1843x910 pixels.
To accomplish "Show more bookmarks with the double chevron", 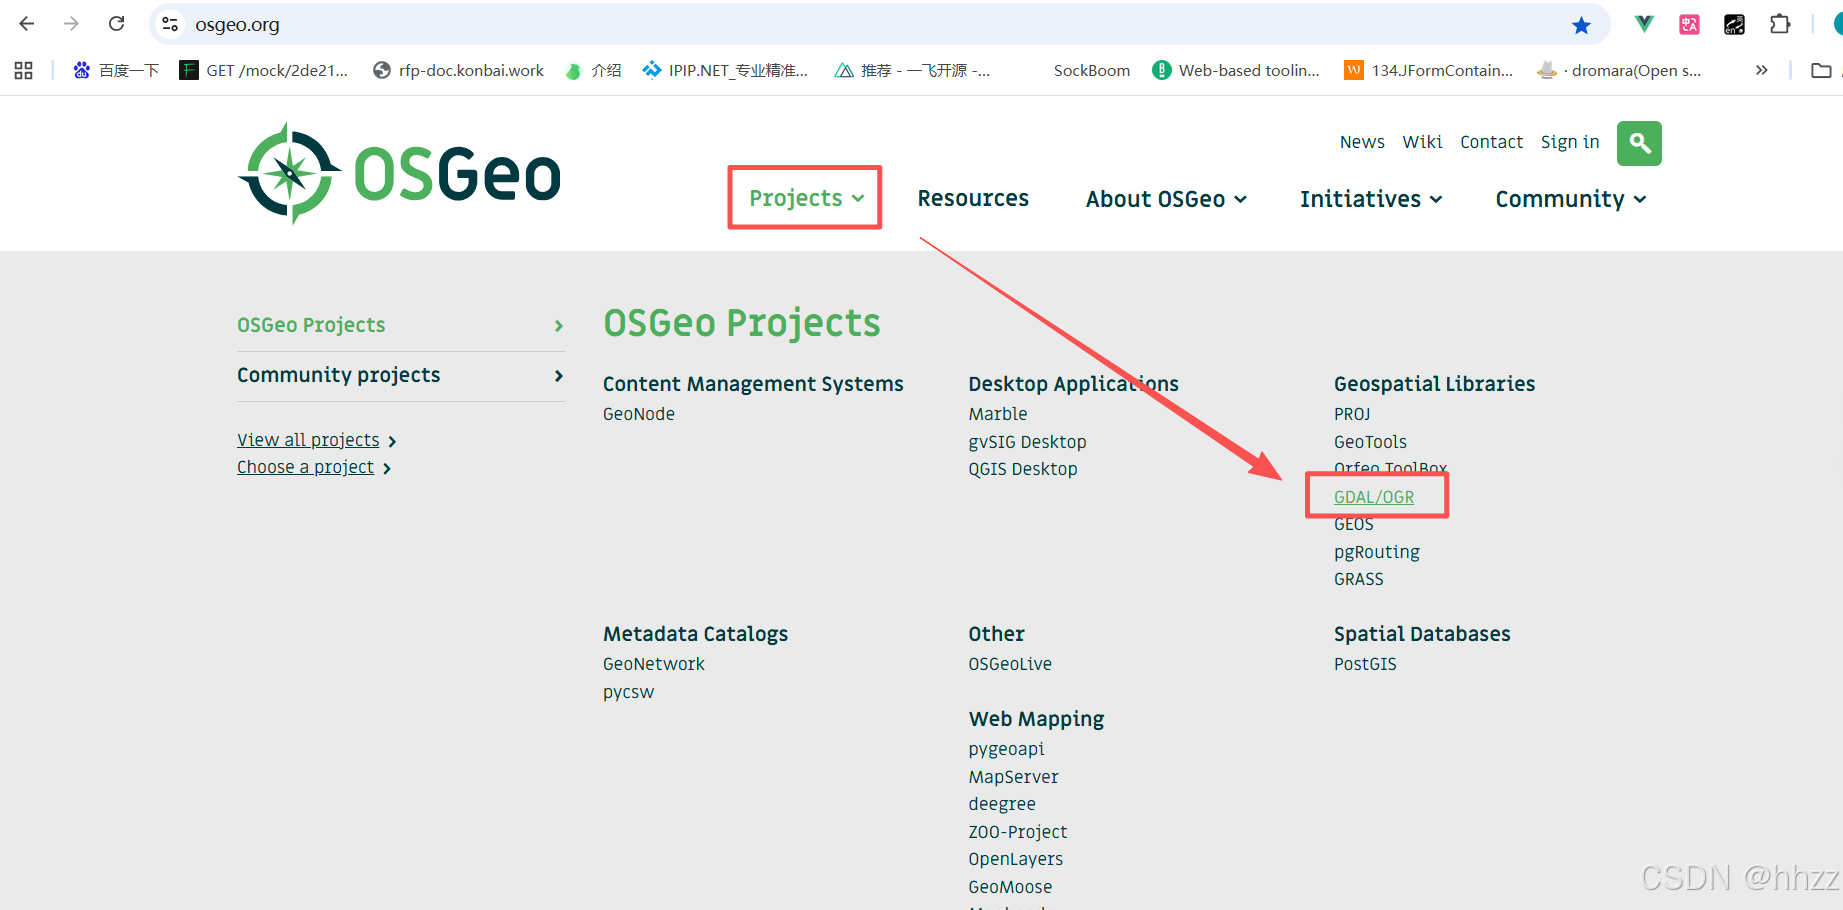I will pyautogui.click(x=1761, y=70).
